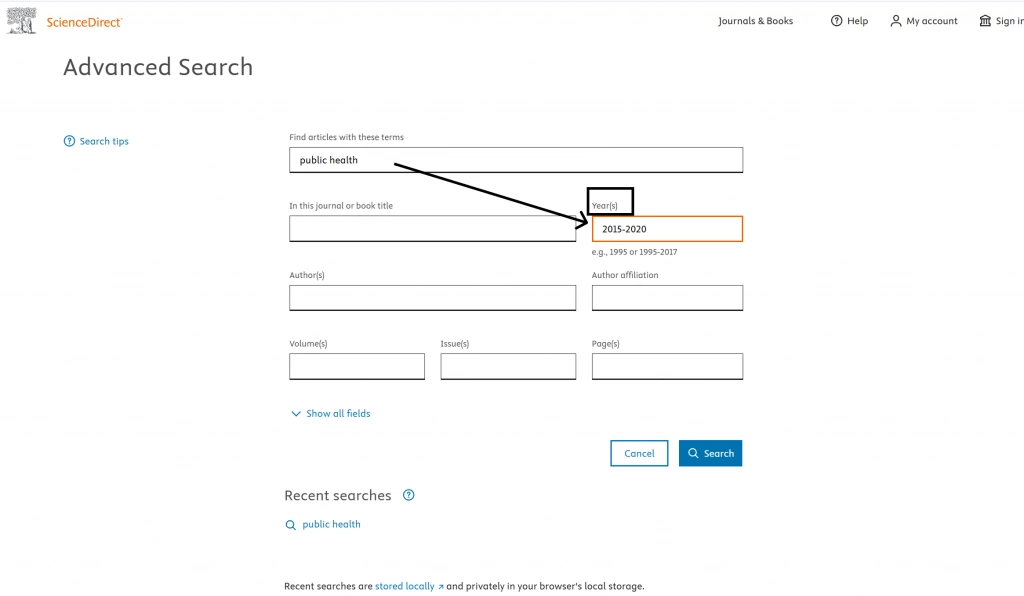1024x596 pixels.
Task: Open Journals & Books menu
Action: pos(756,21)
